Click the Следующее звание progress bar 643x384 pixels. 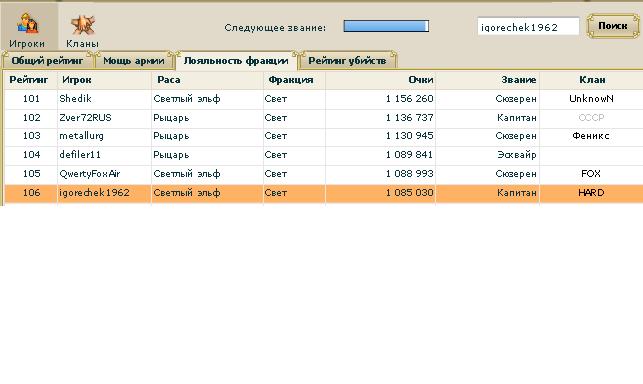click(386, 27)
